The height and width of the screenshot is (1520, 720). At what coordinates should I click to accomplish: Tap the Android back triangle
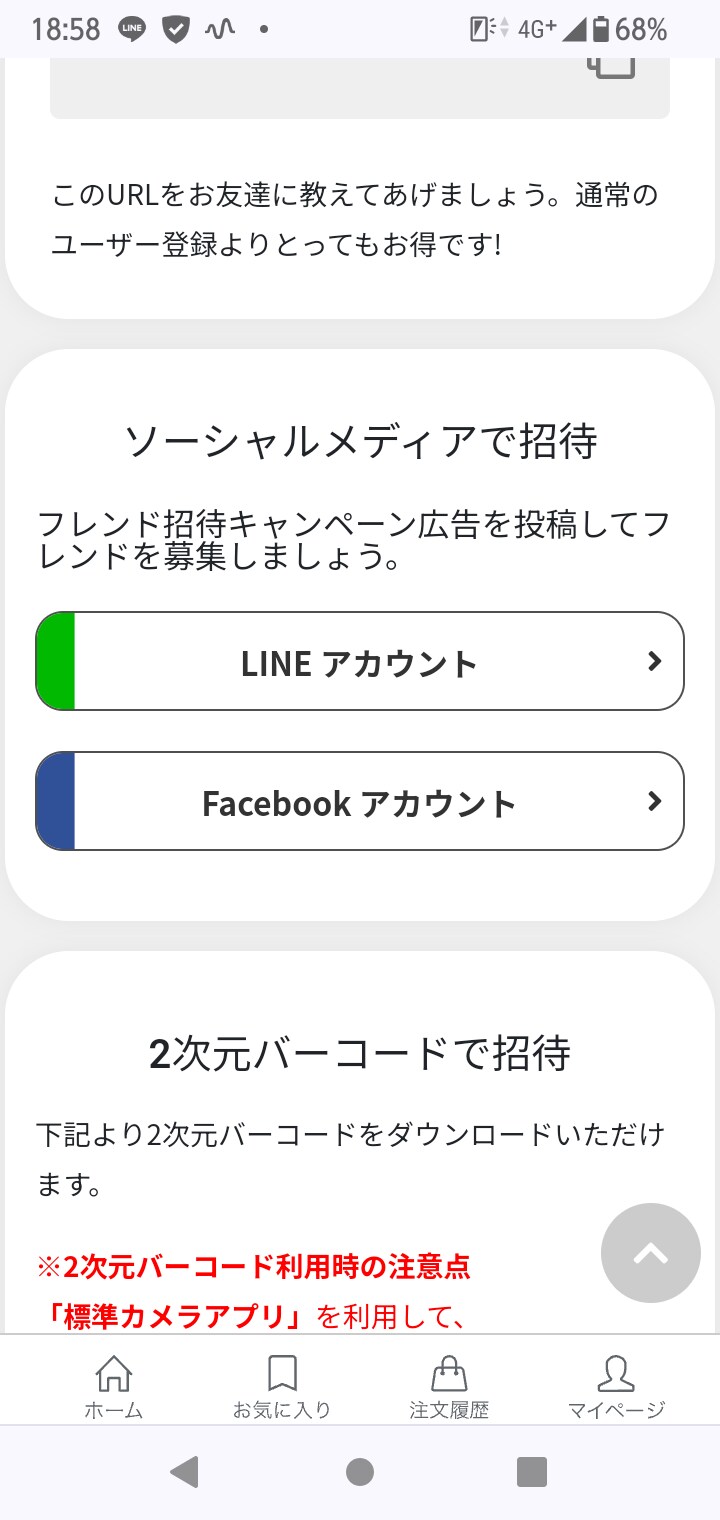184,1471
